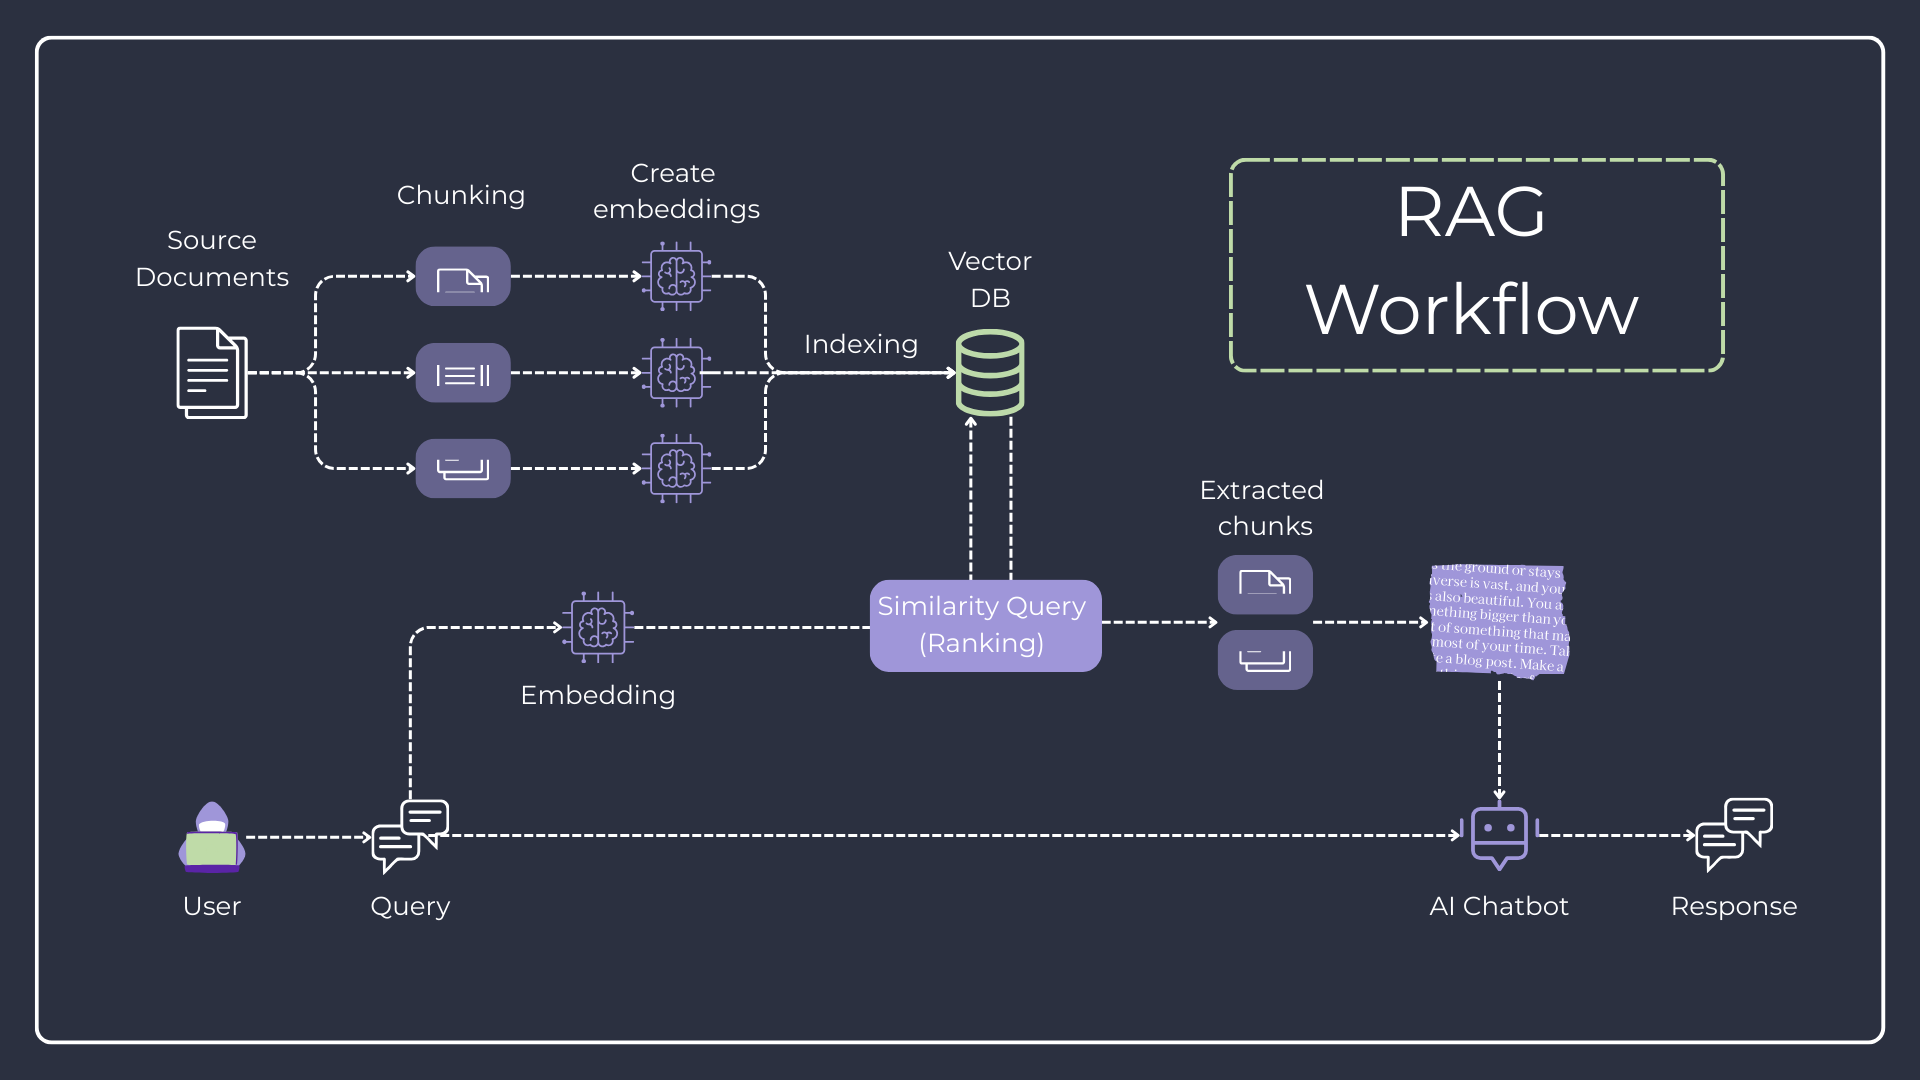Click the Indexing label text
This screenshot has height=1080, width=1920.
(861, 344)
